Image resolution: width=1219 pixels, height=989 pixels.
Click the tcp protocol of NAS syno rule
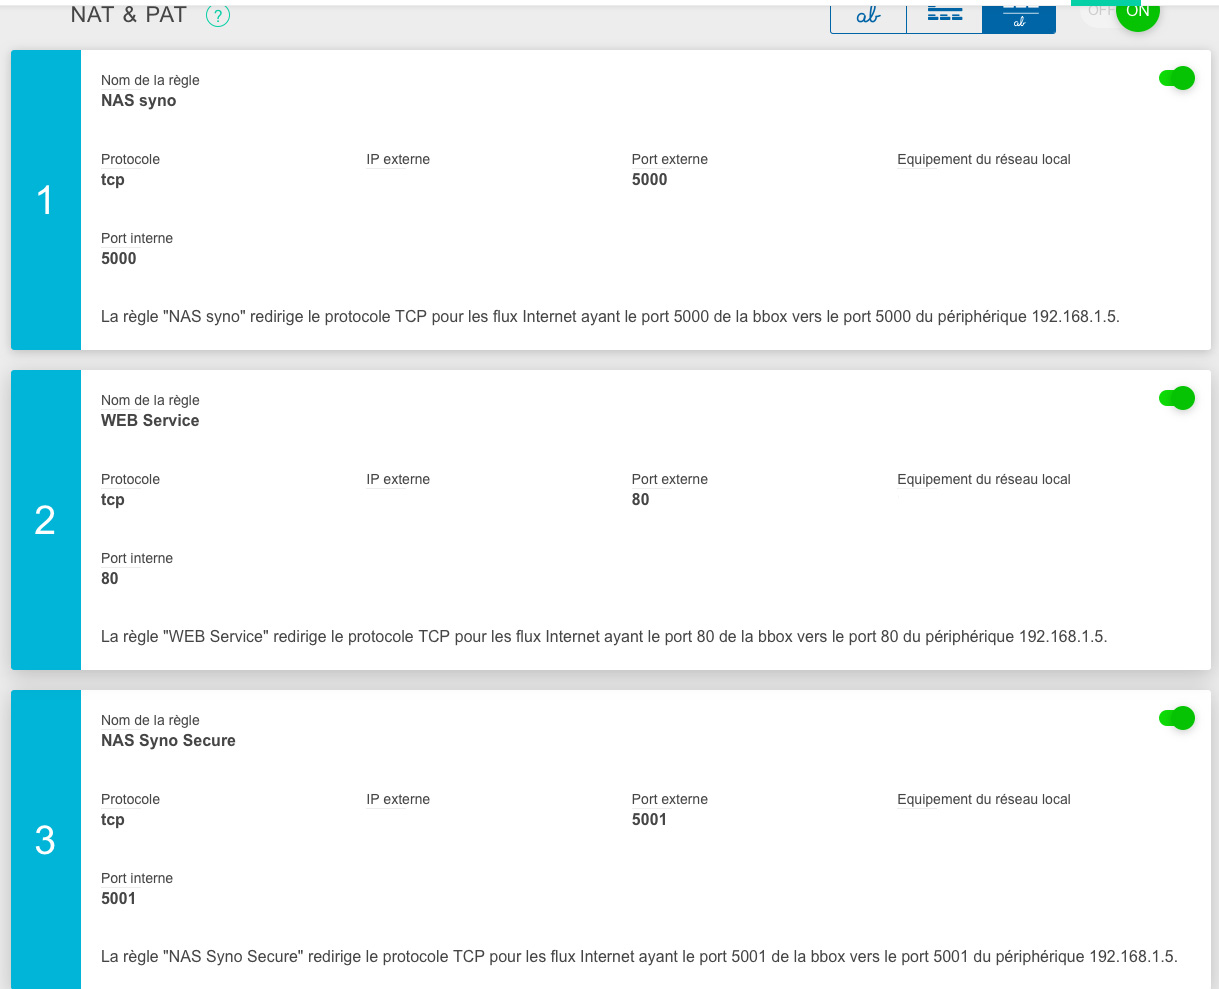point(112,180)
